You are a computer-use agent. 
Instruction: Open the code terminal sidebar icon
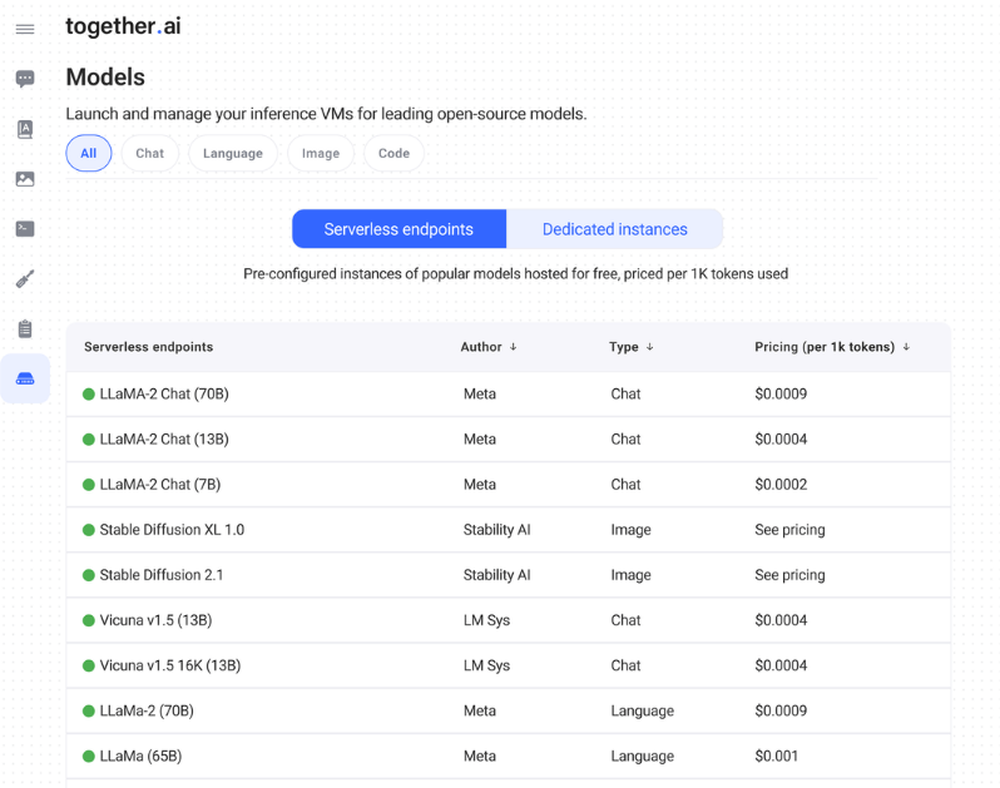(x=25, y=228)
